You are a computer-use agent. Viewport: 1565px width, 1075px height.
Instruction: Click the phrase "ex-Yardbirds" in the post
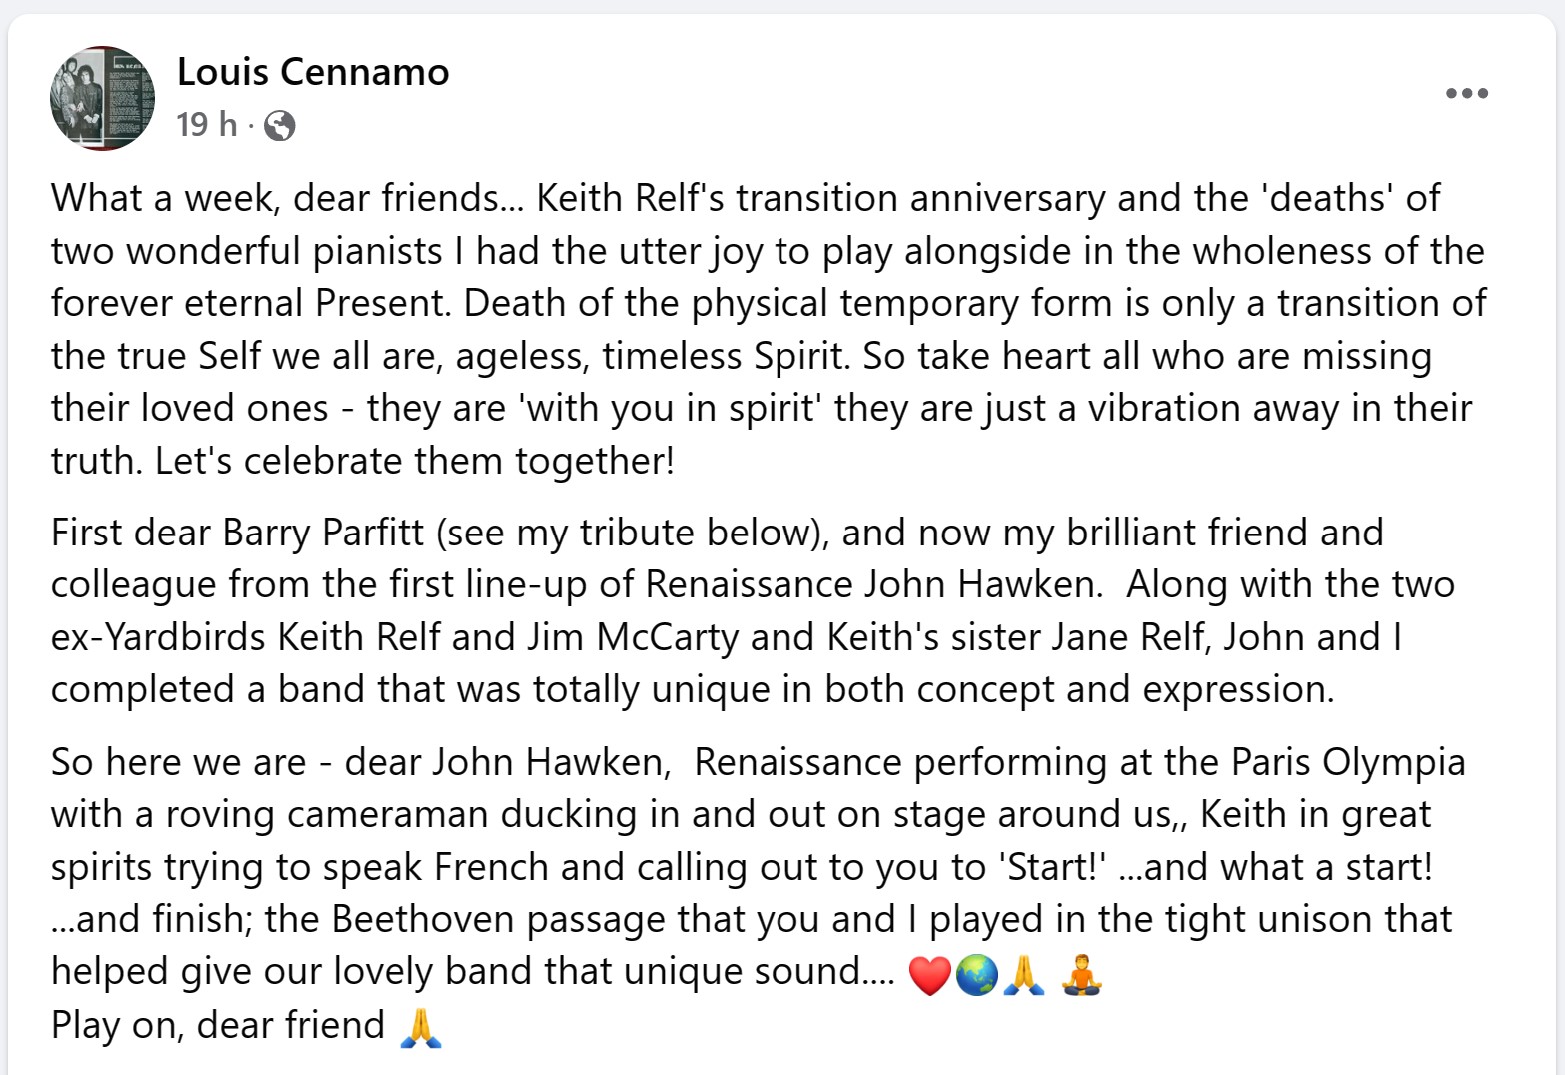[x=158, y=637]
